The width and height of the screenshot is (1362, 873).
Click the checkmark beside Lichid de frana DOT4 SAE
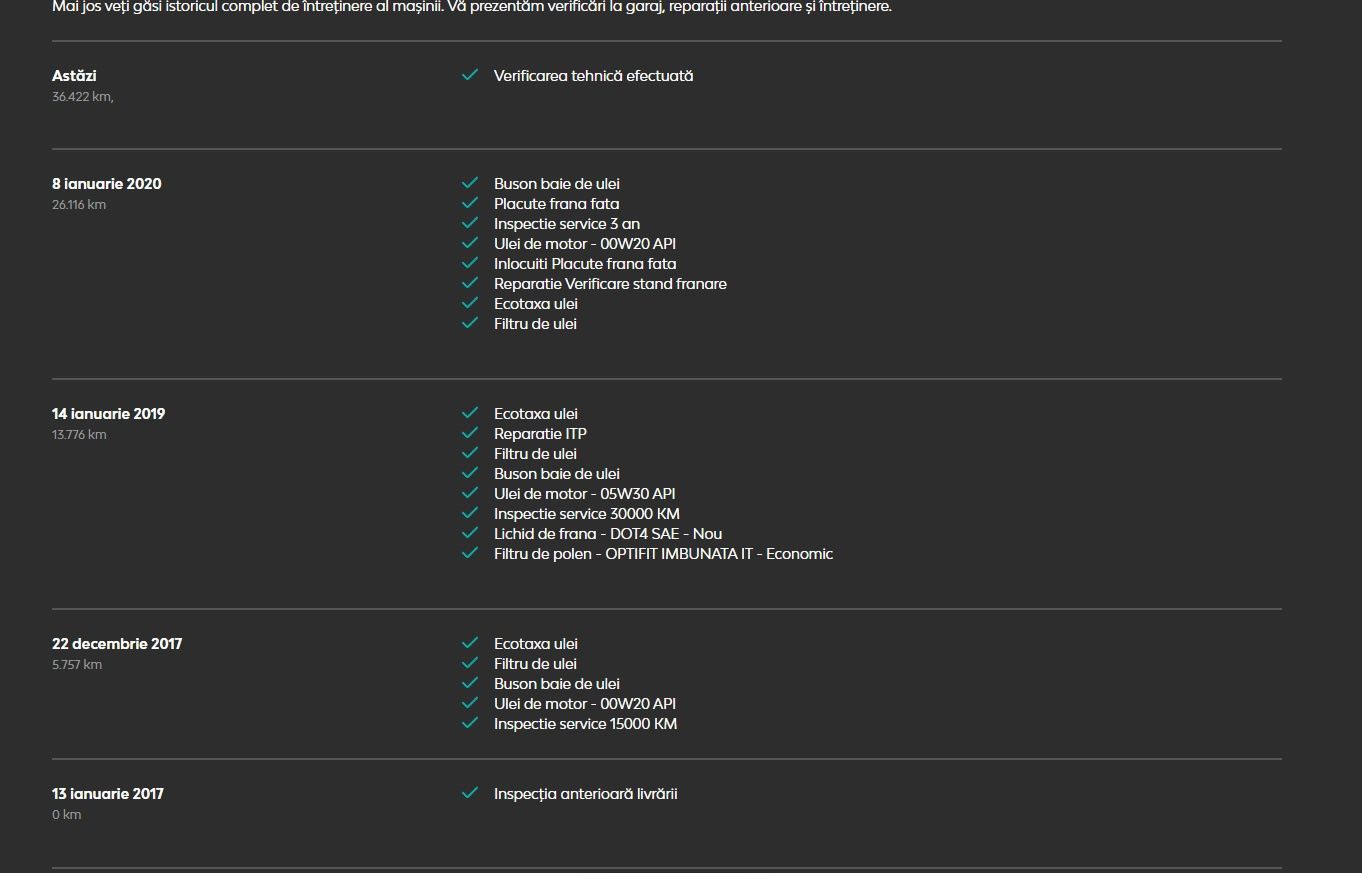click(x=470, y=533)
